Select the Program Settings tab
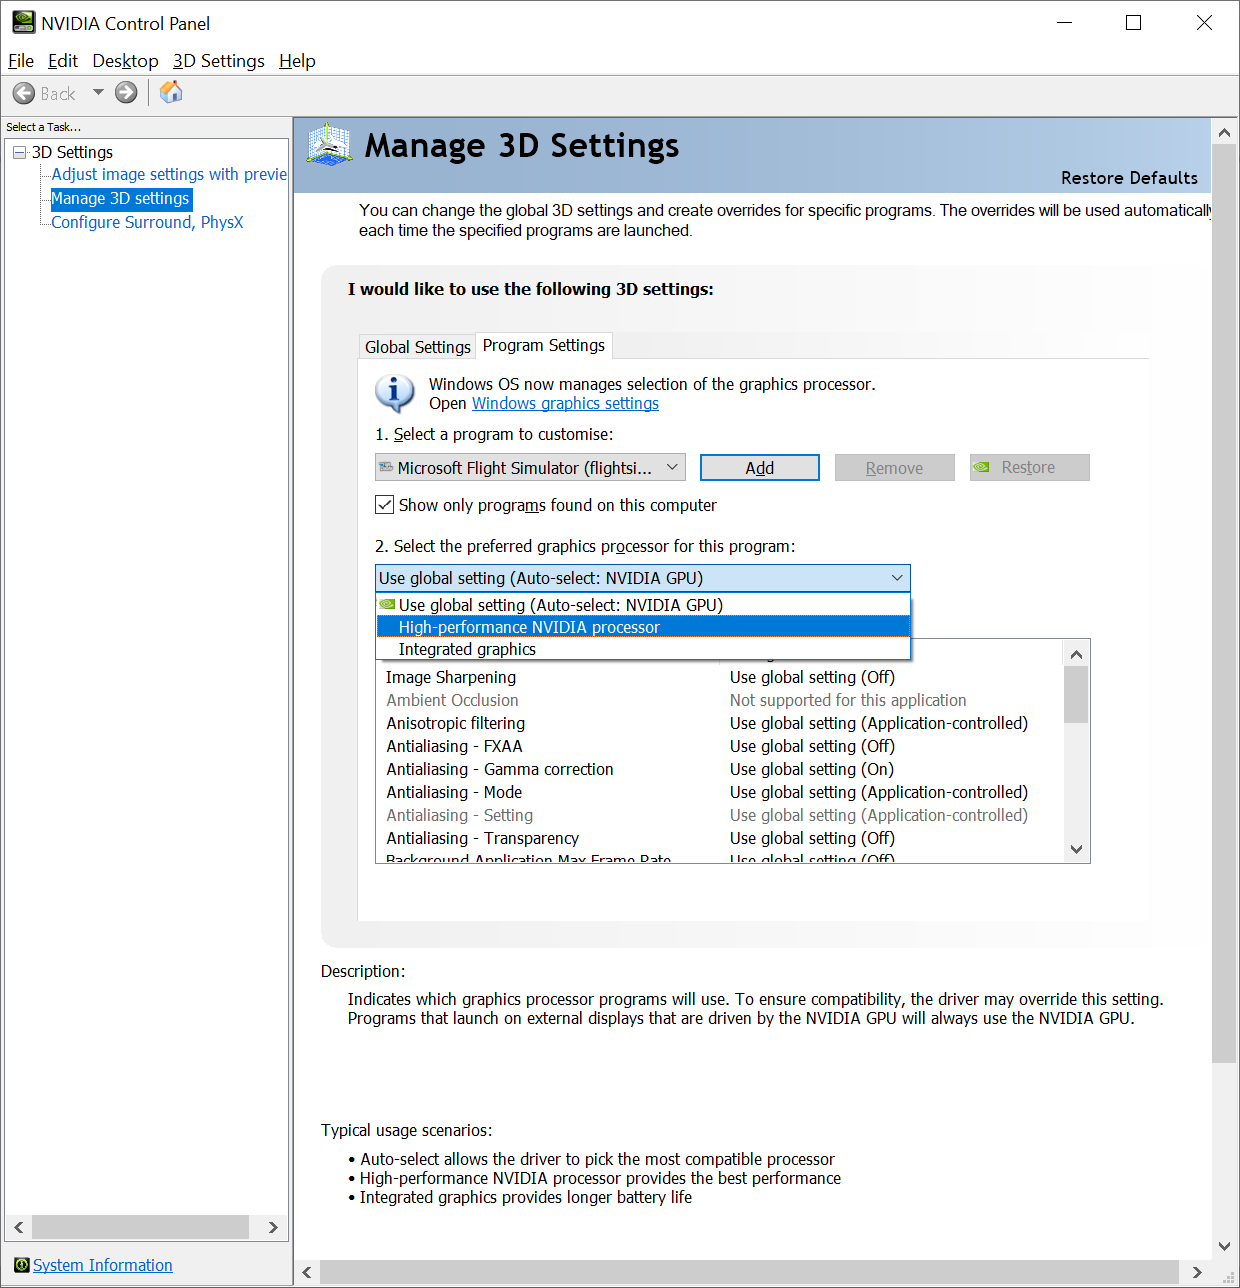This screenshot has width=1240, height=1288. 543,345
